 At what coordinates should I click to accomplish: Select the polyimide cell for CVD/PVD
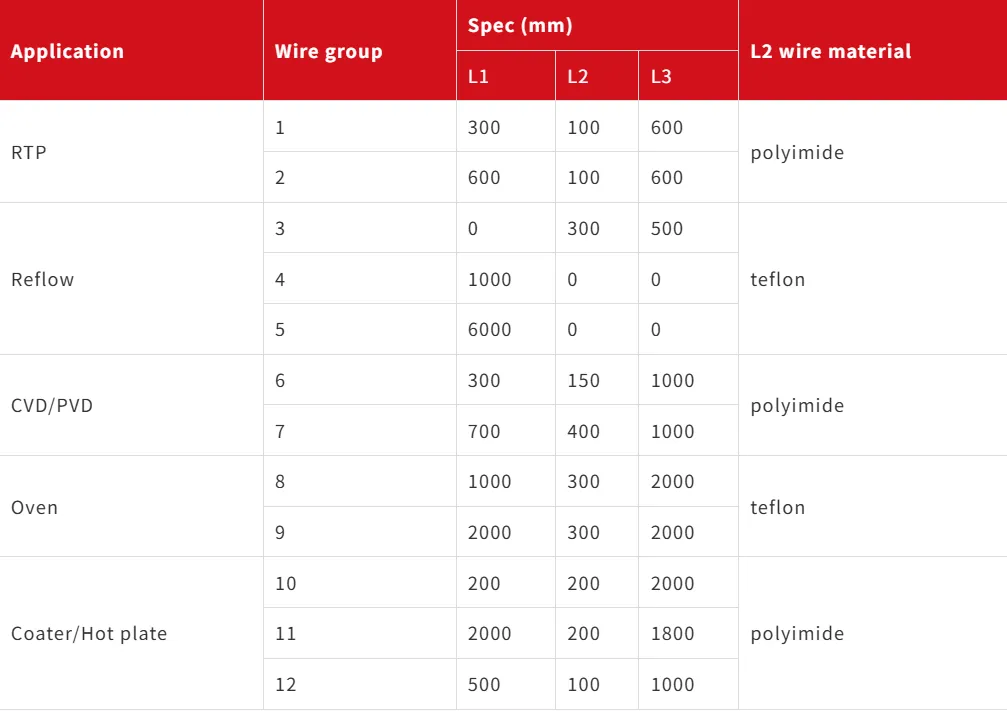coord(797,406)
